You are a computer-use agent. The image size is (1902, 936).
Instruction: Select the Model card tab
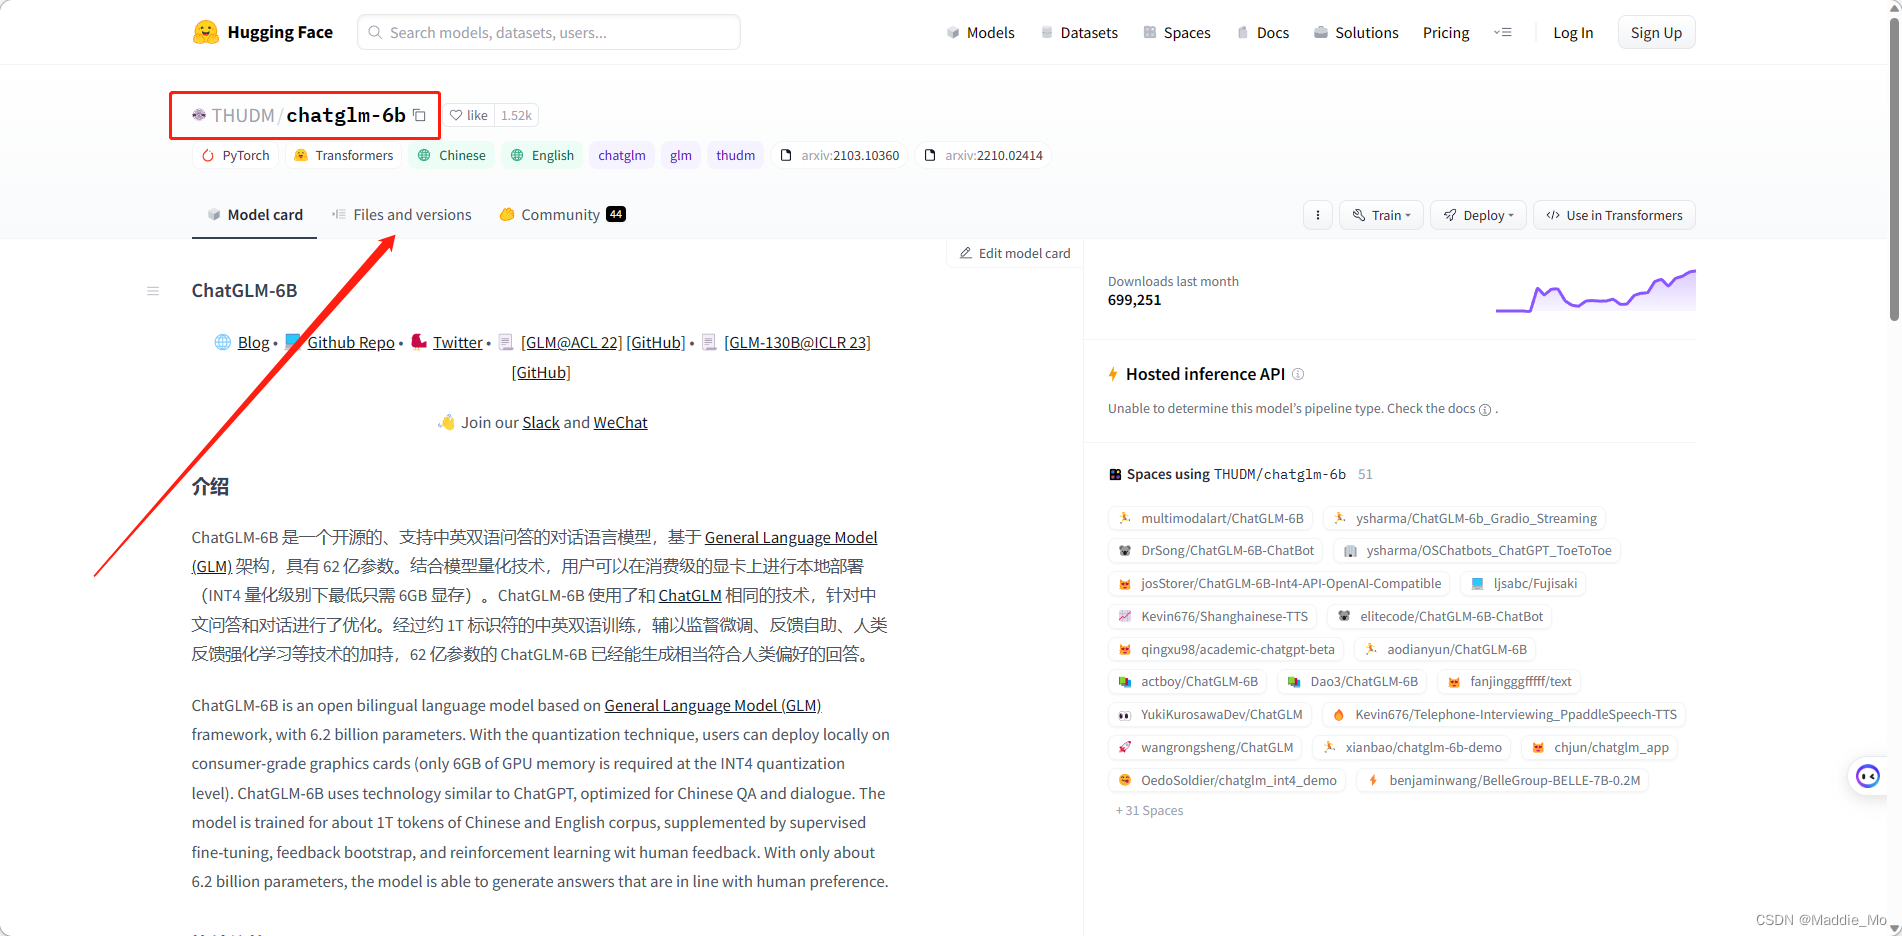(254, 215)
